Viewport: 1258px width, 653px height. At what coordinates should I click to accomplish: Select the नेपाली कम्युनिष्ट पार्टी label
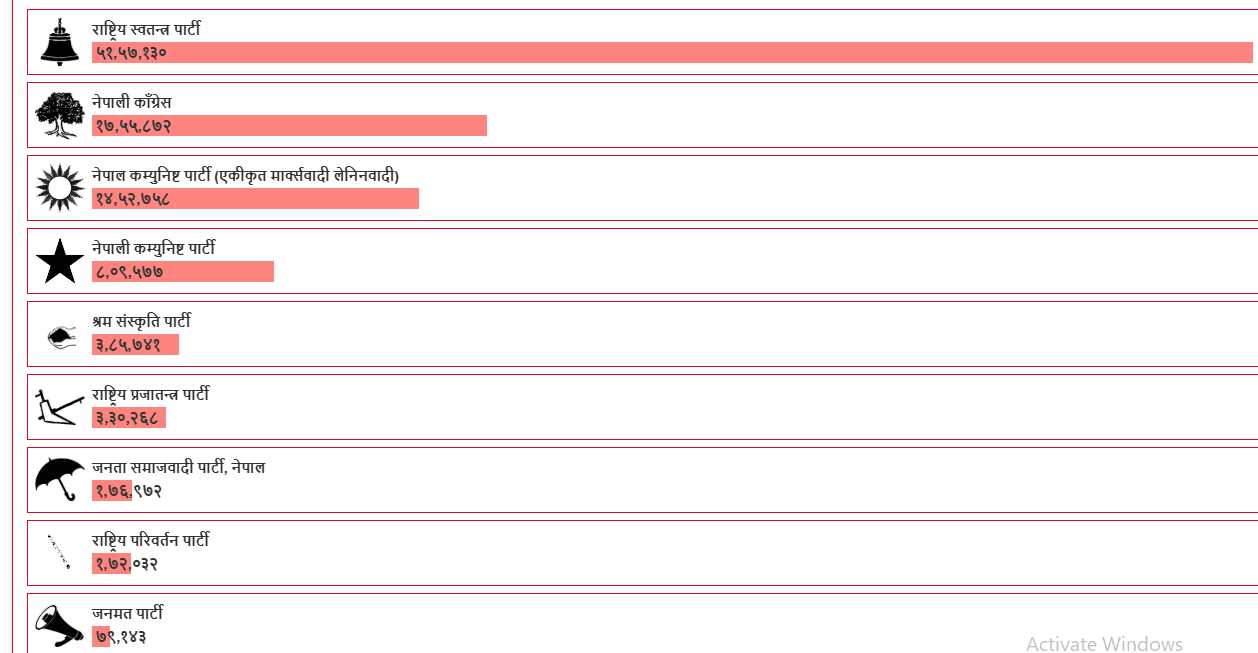tap(154, 249)
